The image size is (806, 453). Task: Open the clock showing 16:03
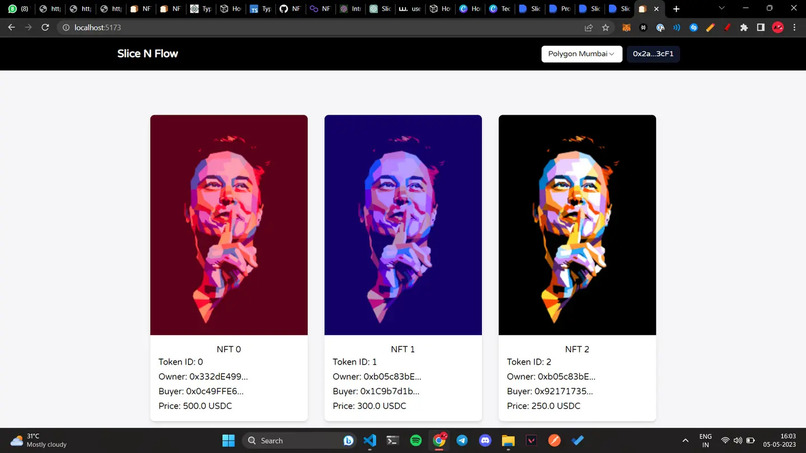click(x=779, y=441)
